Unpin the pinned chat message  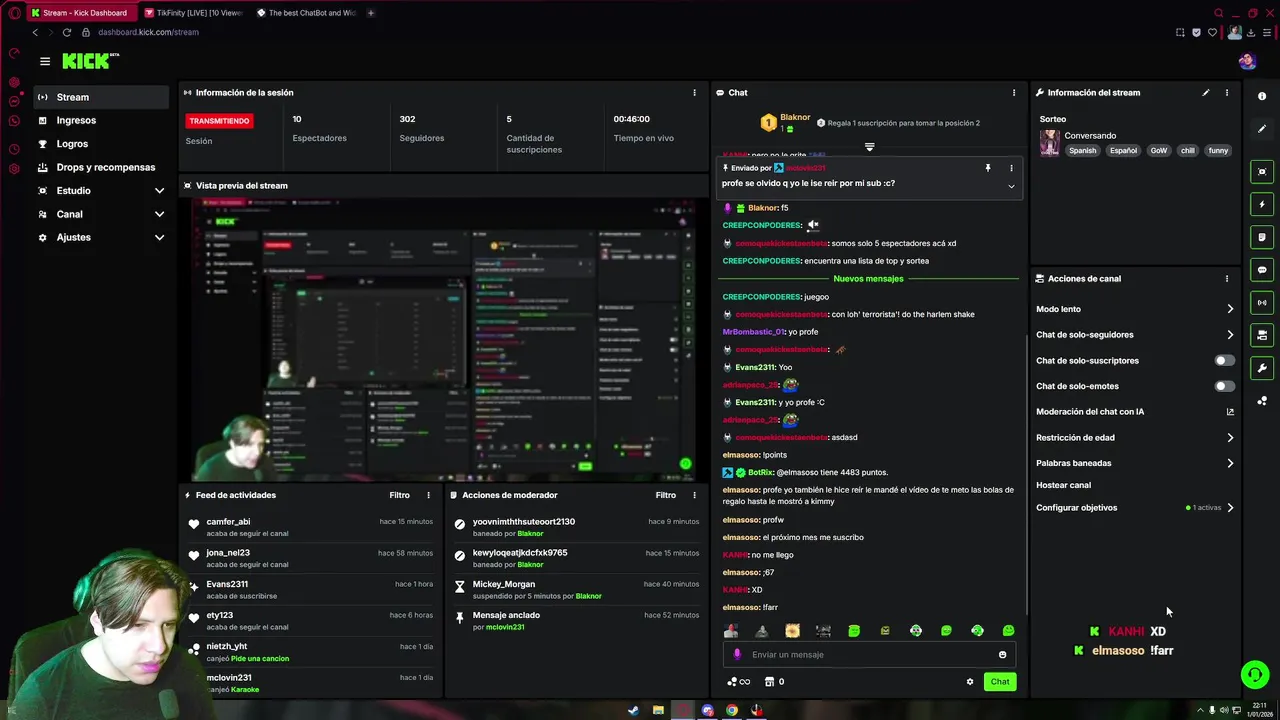pyautogui.click(x=988, y=168)
